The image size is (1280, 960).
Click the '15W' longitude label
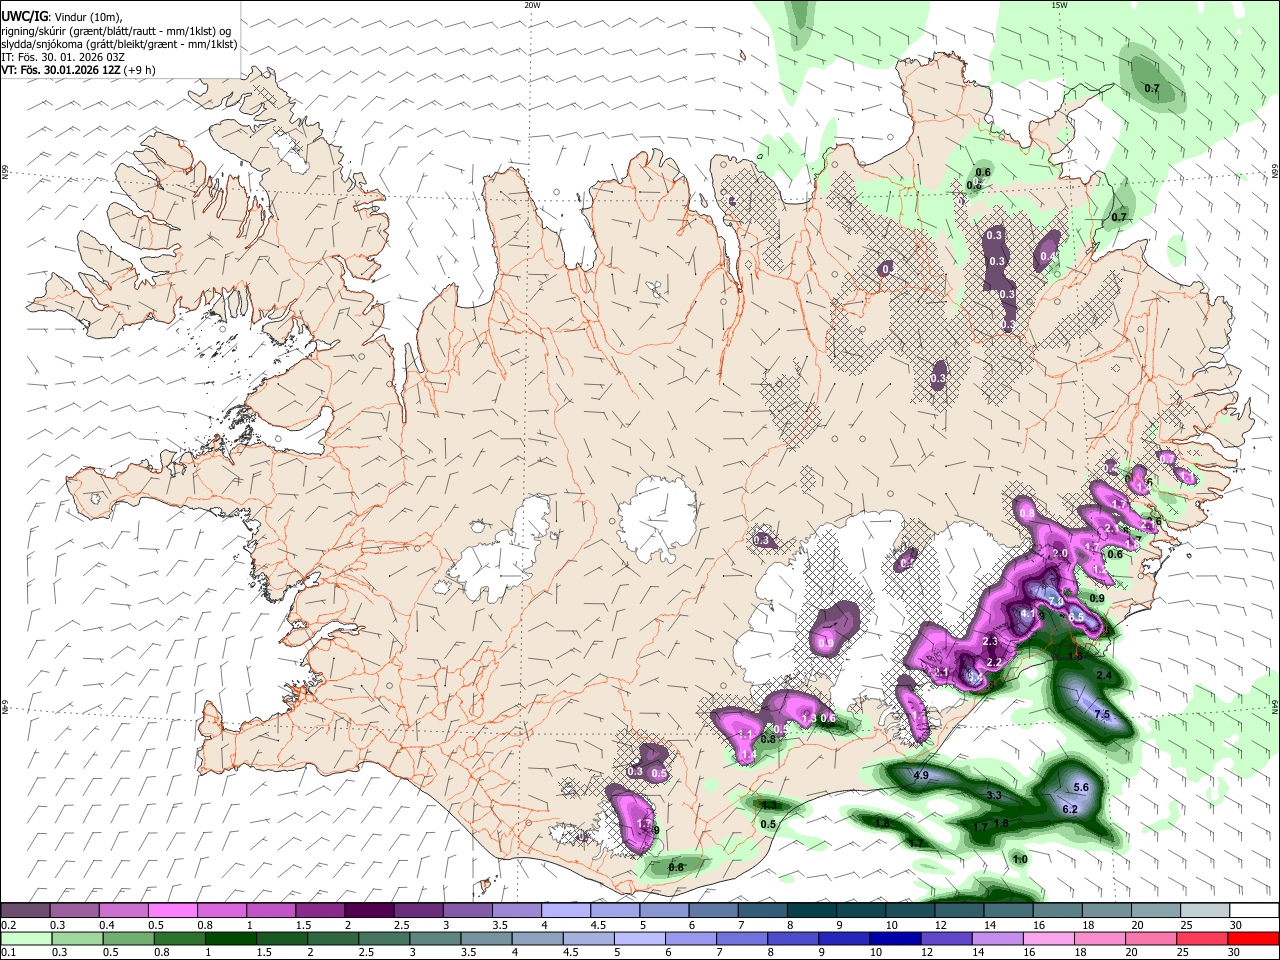point(1059,5)
